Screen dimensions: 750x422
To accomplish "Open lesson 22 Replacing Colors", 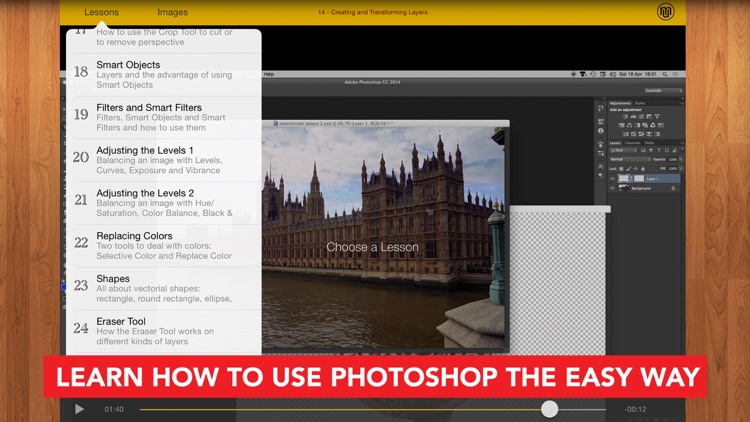I will [x=164, y=245].
